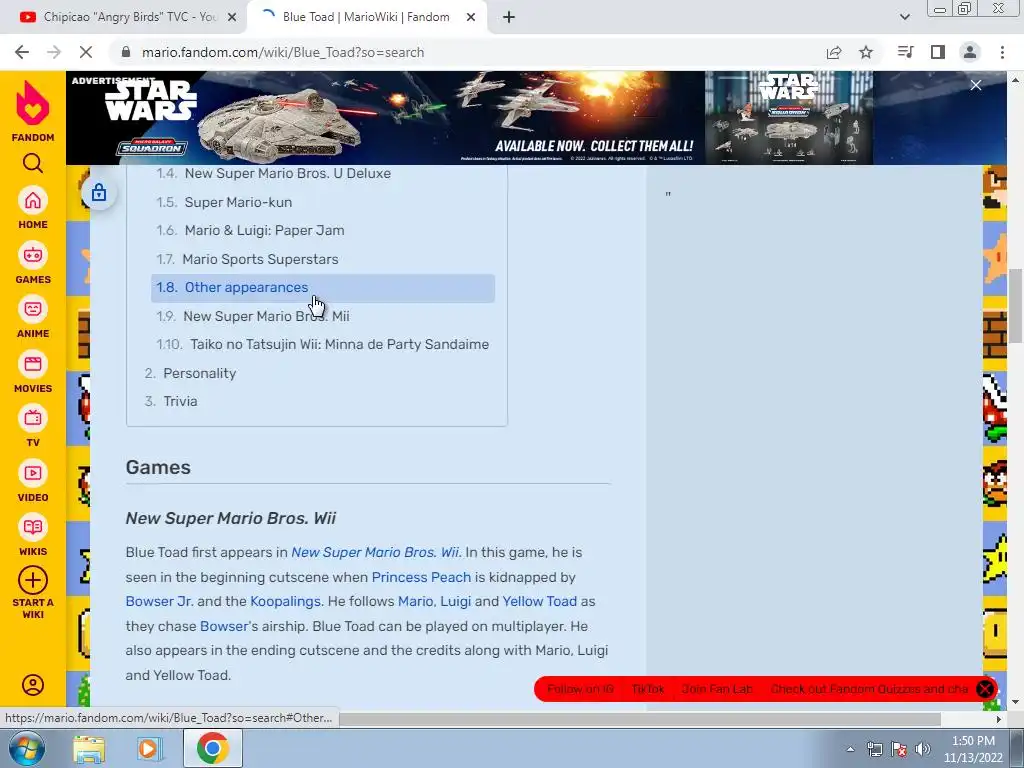Go back in browser history
The image size is (1024, 768).
click(x=22, y=52)
